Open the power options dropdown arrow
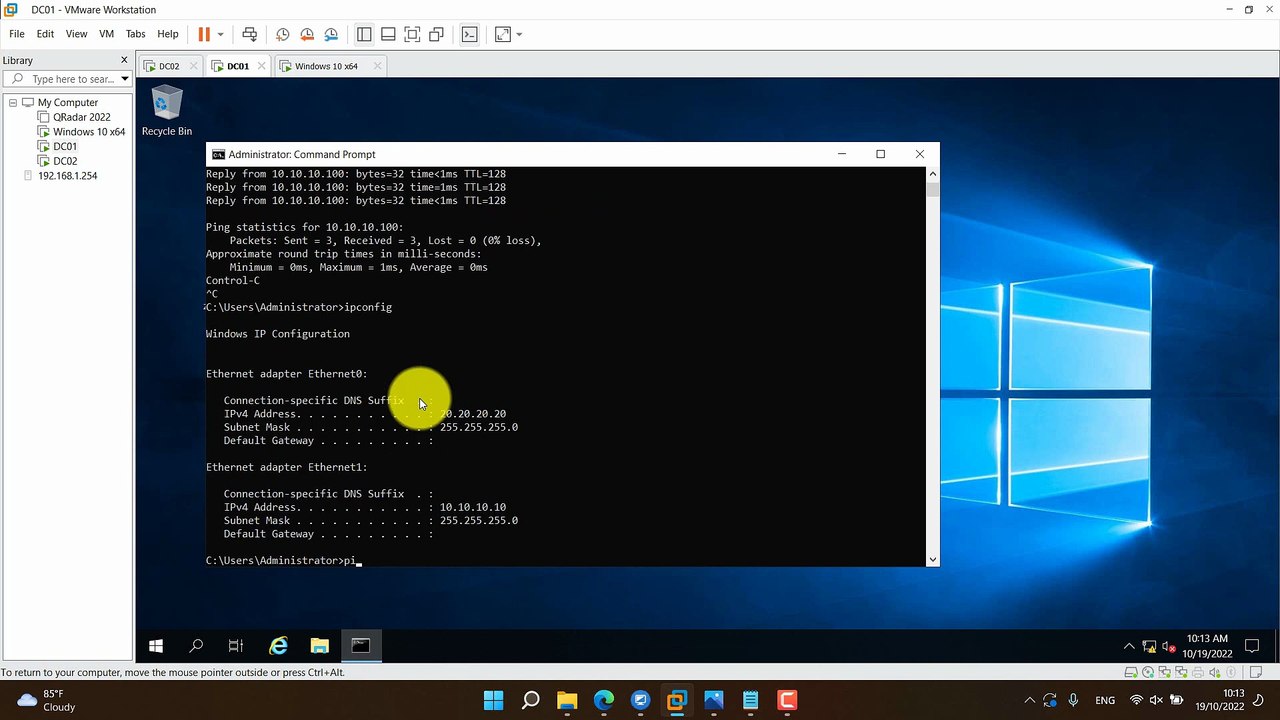This screenshot has width=1280, height=720. coord(220,34)
